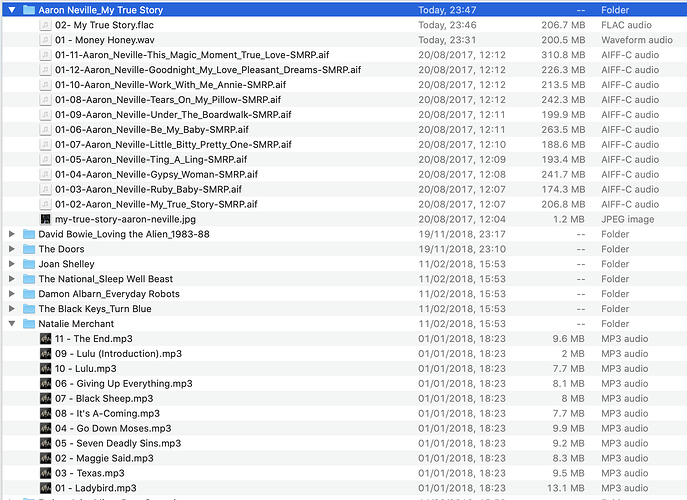Select 01-04 Gypsy_Woman aif file name
This screenshot has height=500, width=687.
coord(156,174)
